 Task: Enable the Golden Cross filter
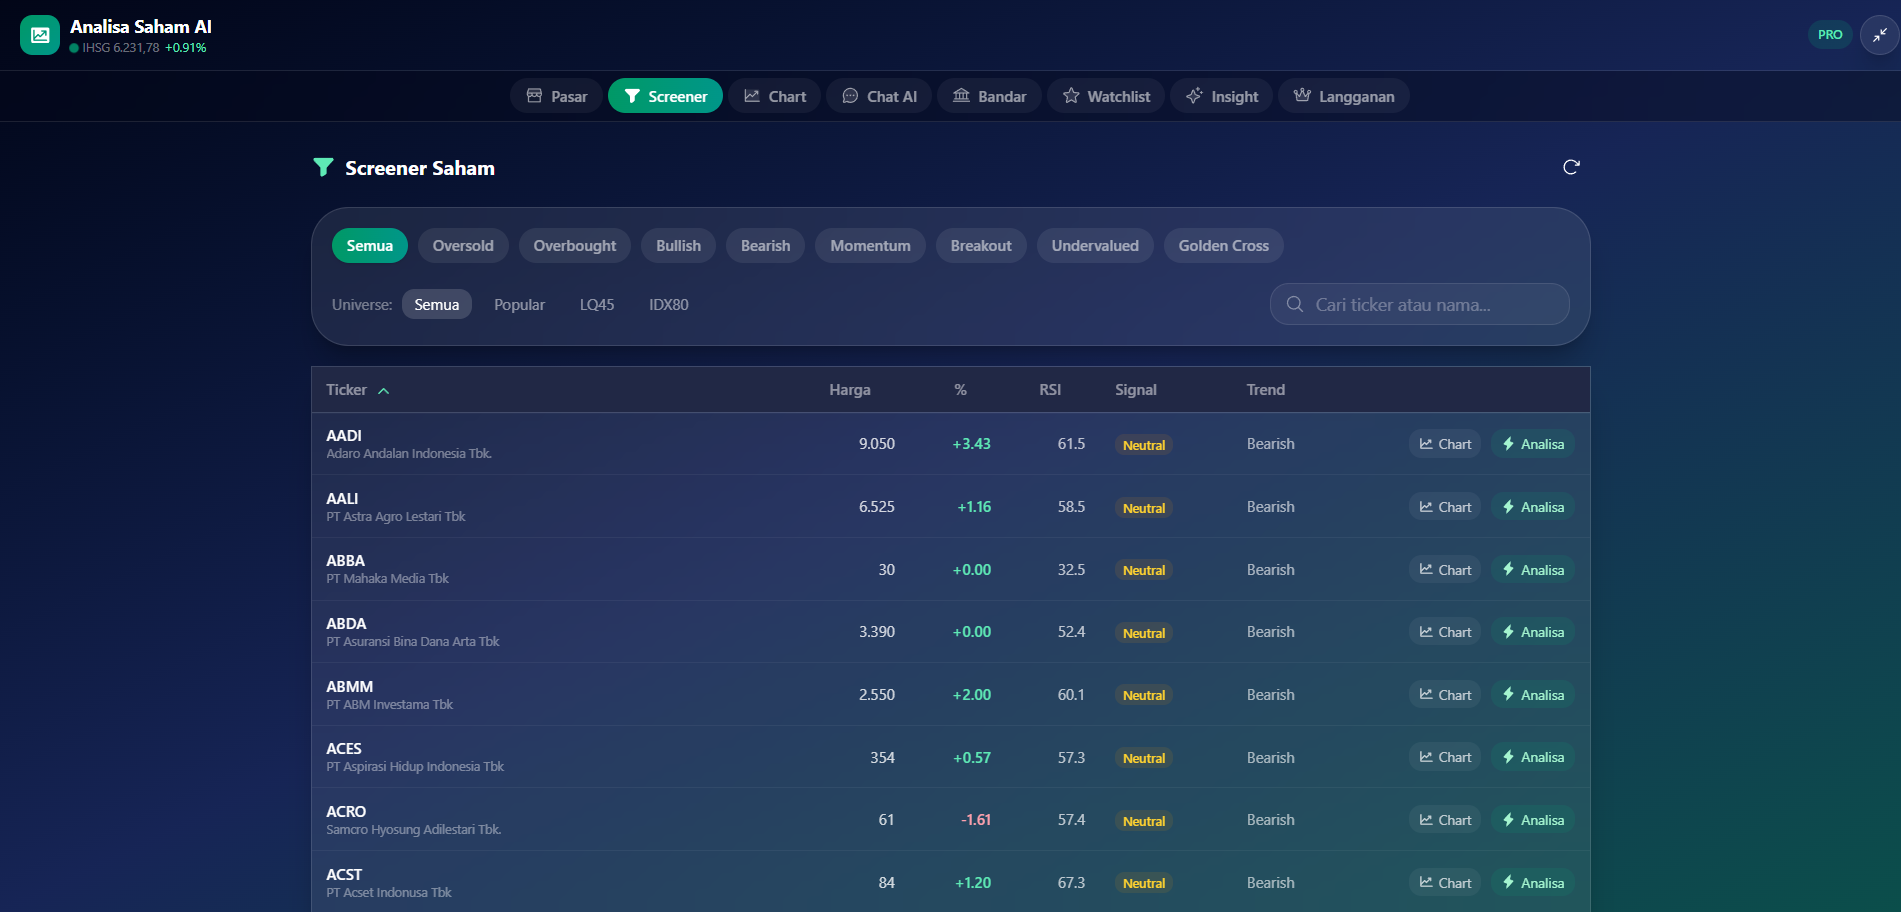(1223, 246)
